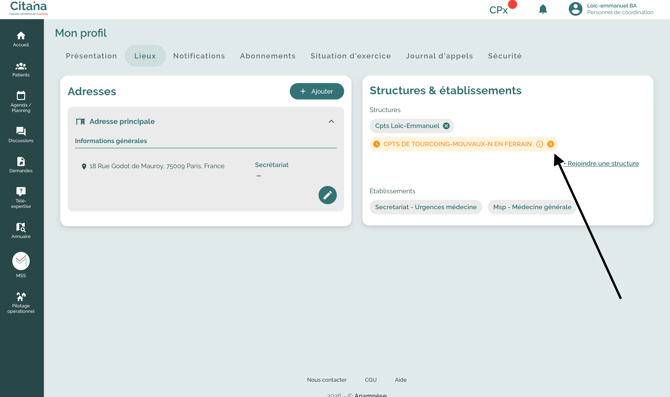Open the Situation d'exercice tab
Screen dimensions: 670x397
[x=350, y=56]
